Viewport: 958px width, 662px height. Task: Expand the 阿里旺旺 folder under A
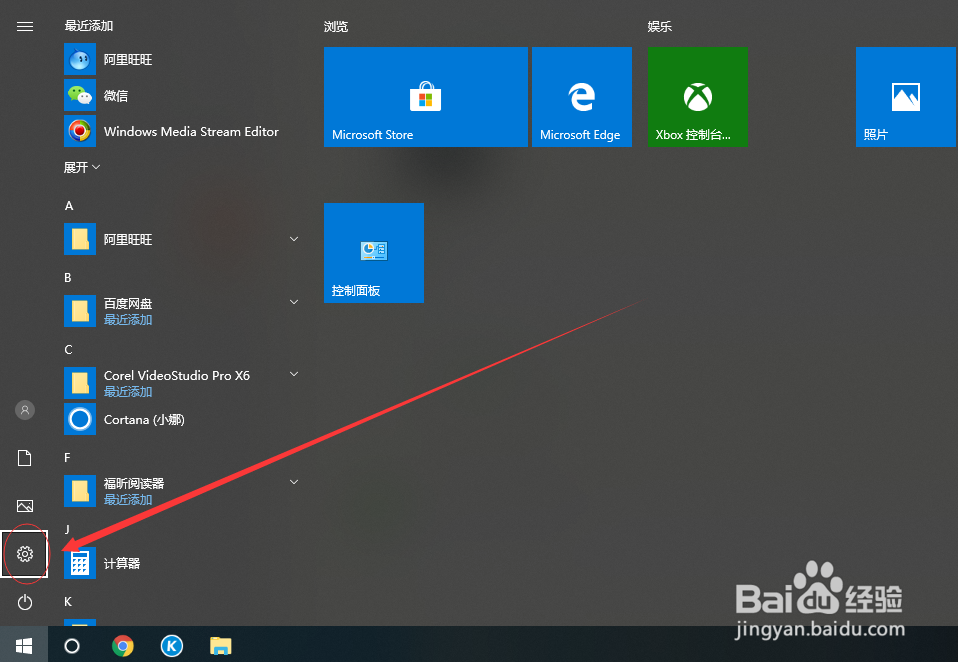pos(294,239)
